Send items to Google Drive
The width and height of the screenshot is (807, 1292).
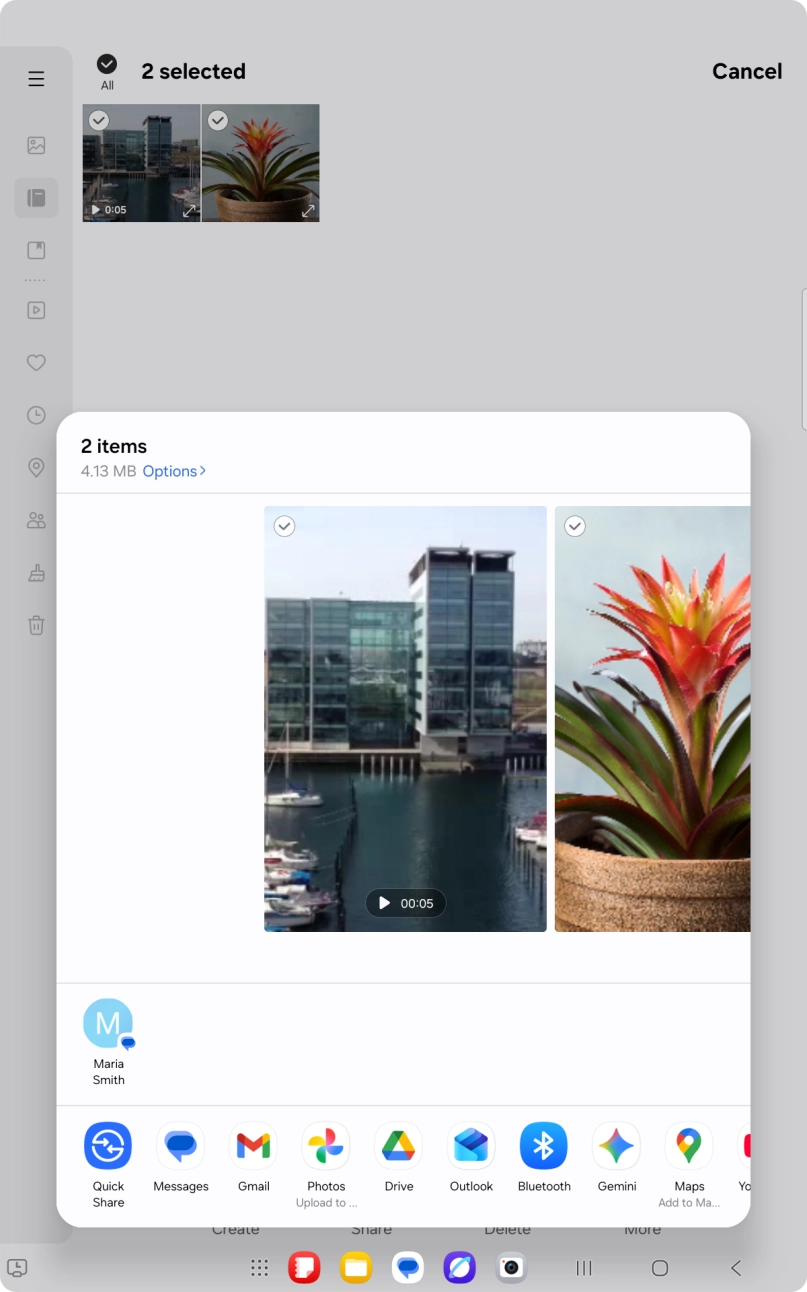pyautogui.click(x=398, y=1146)
